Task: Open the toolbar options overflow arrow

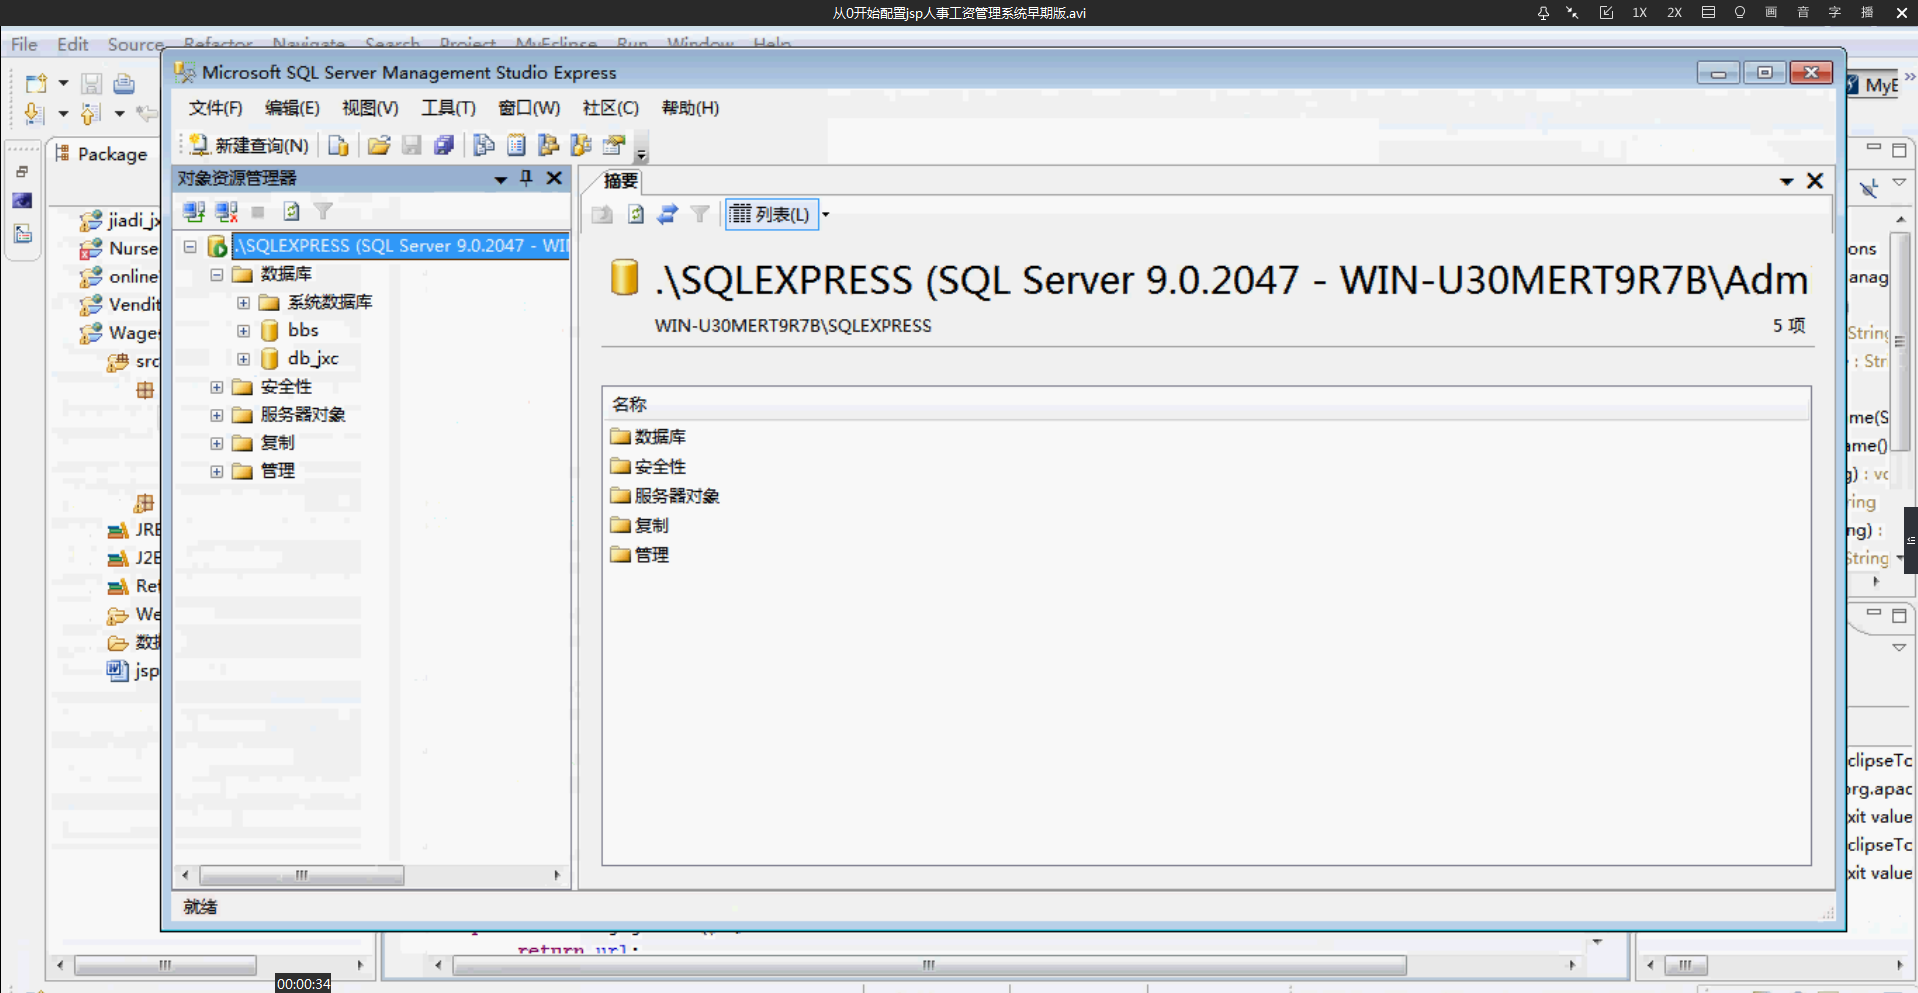Action: (642, 154)
